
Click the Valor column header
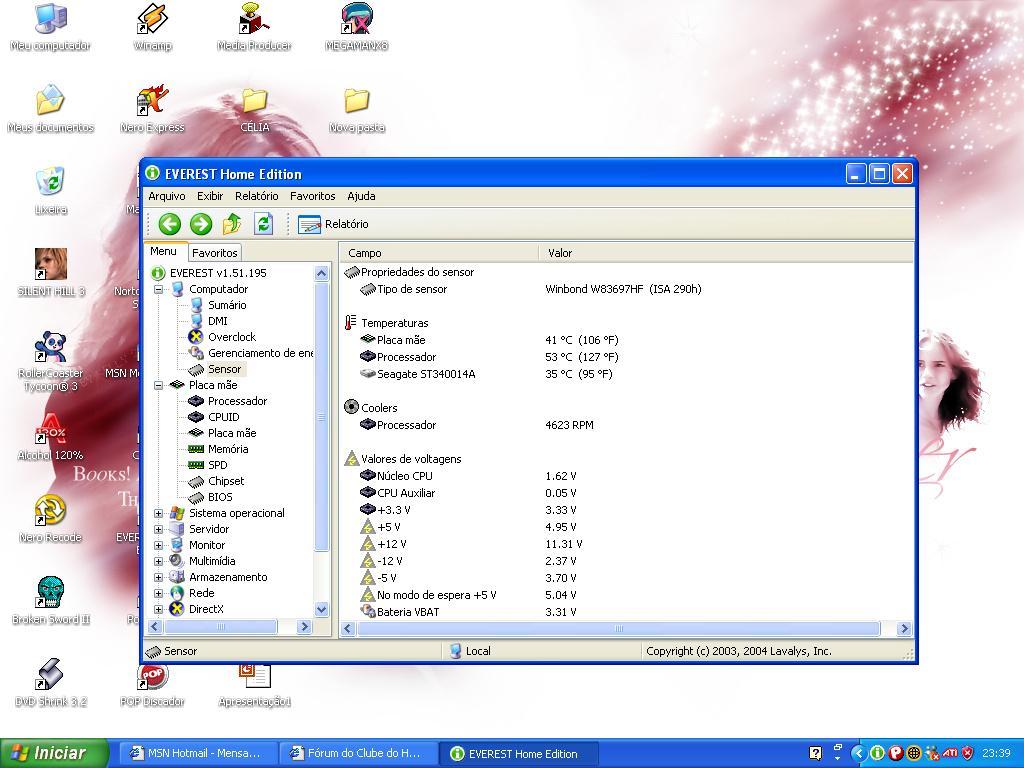coord(726,253)
